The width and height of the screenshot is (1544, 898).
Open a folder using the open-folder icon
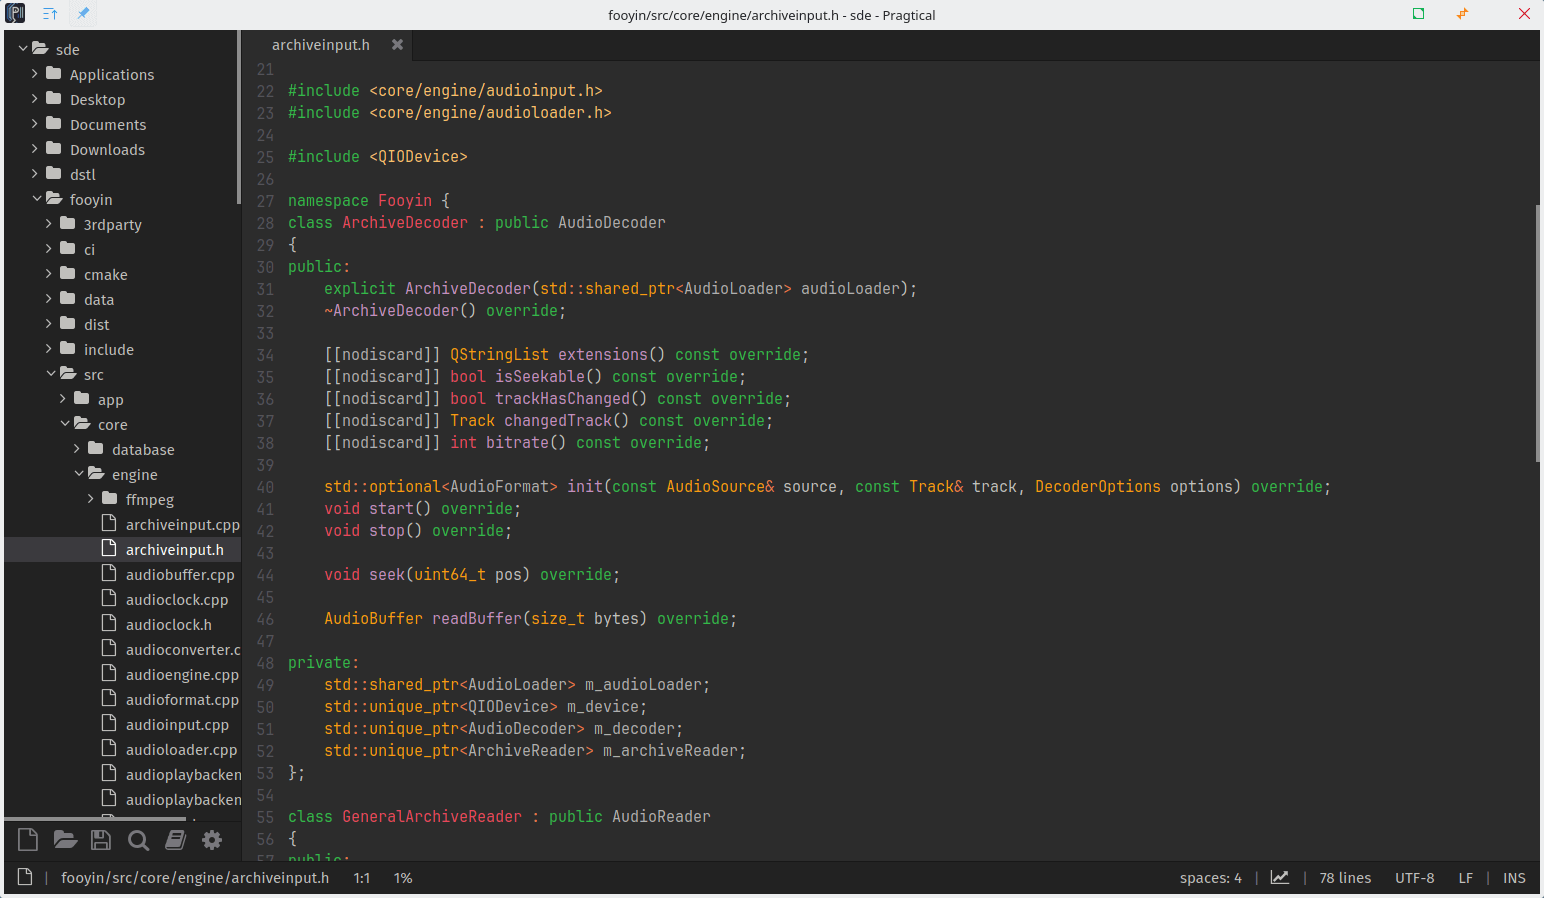point(65,840)
